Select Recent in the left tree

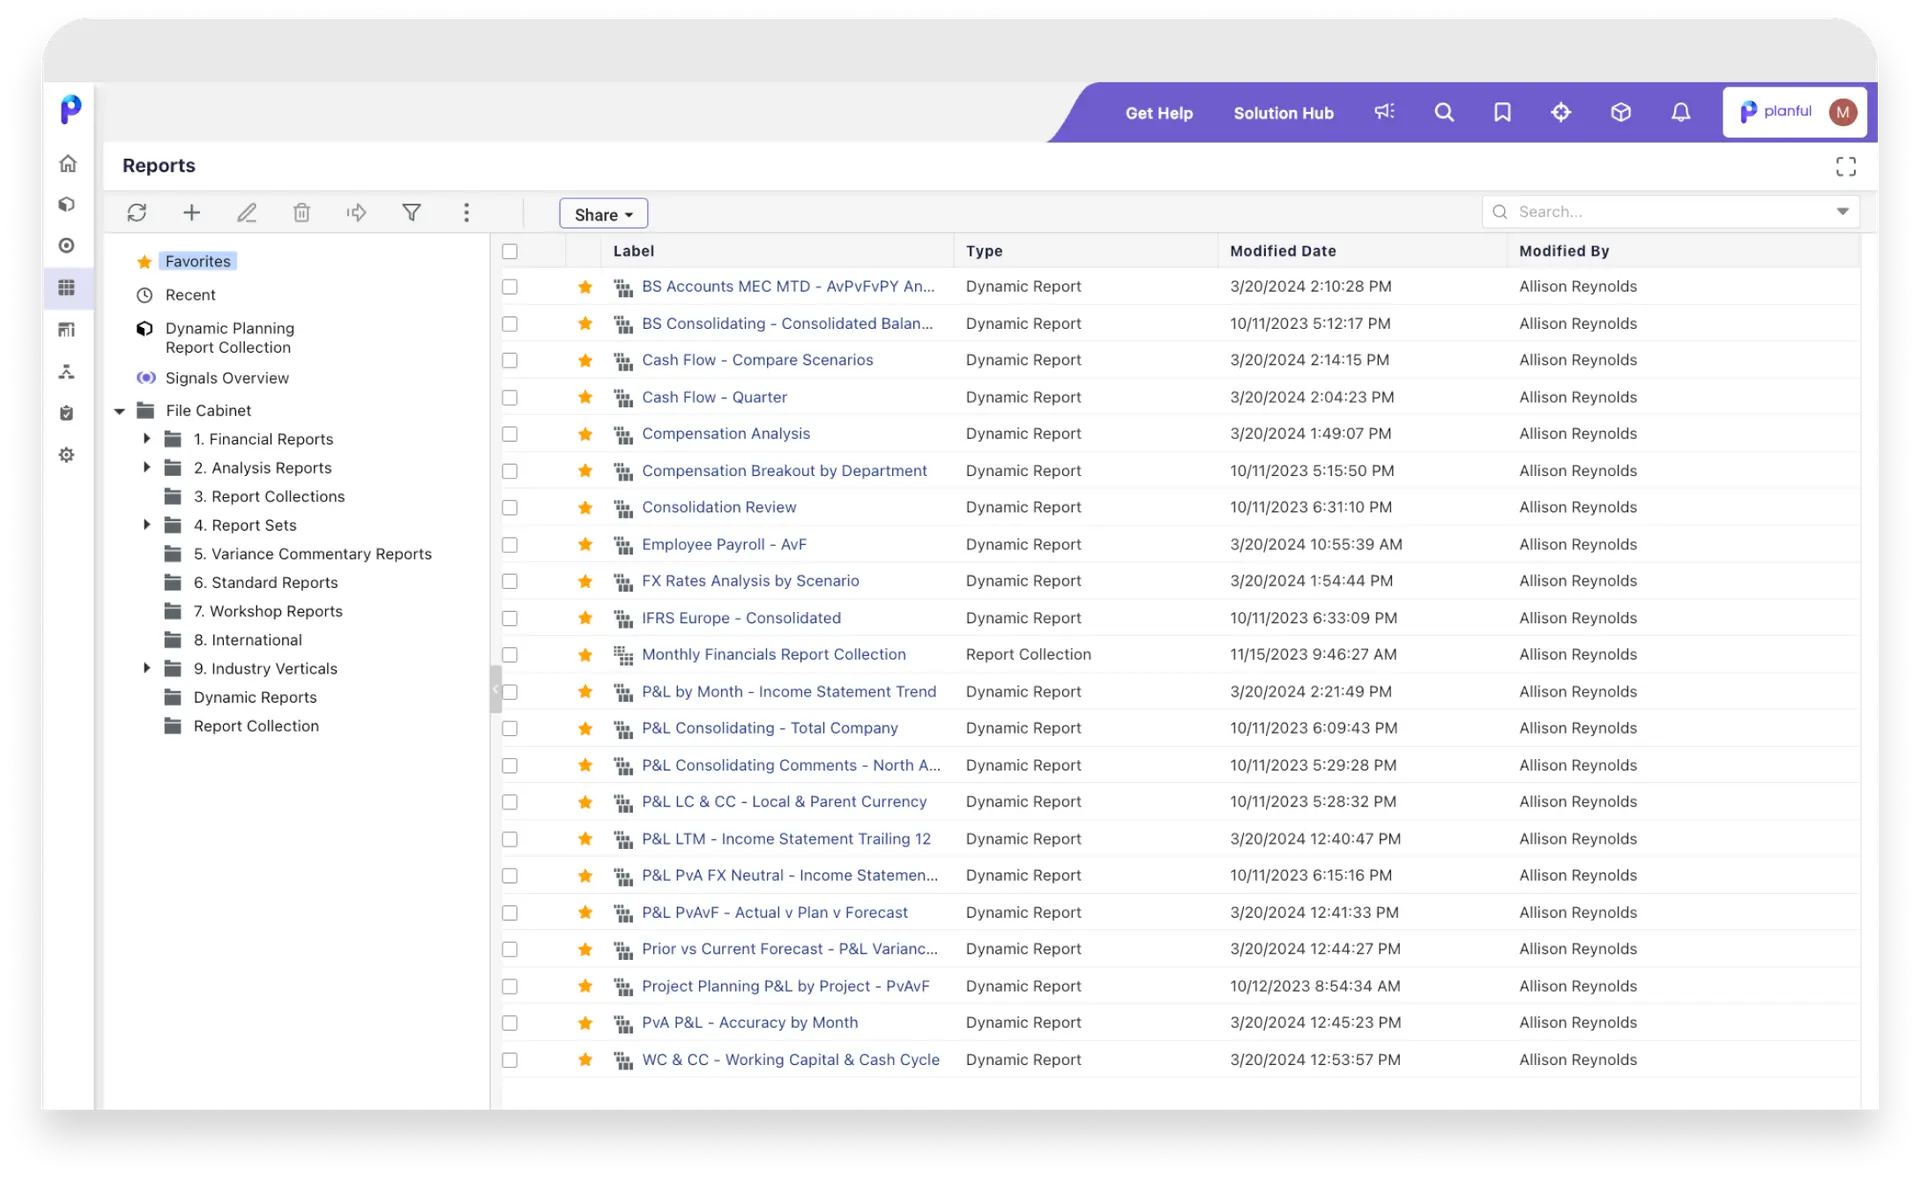(x=190, y=295)
